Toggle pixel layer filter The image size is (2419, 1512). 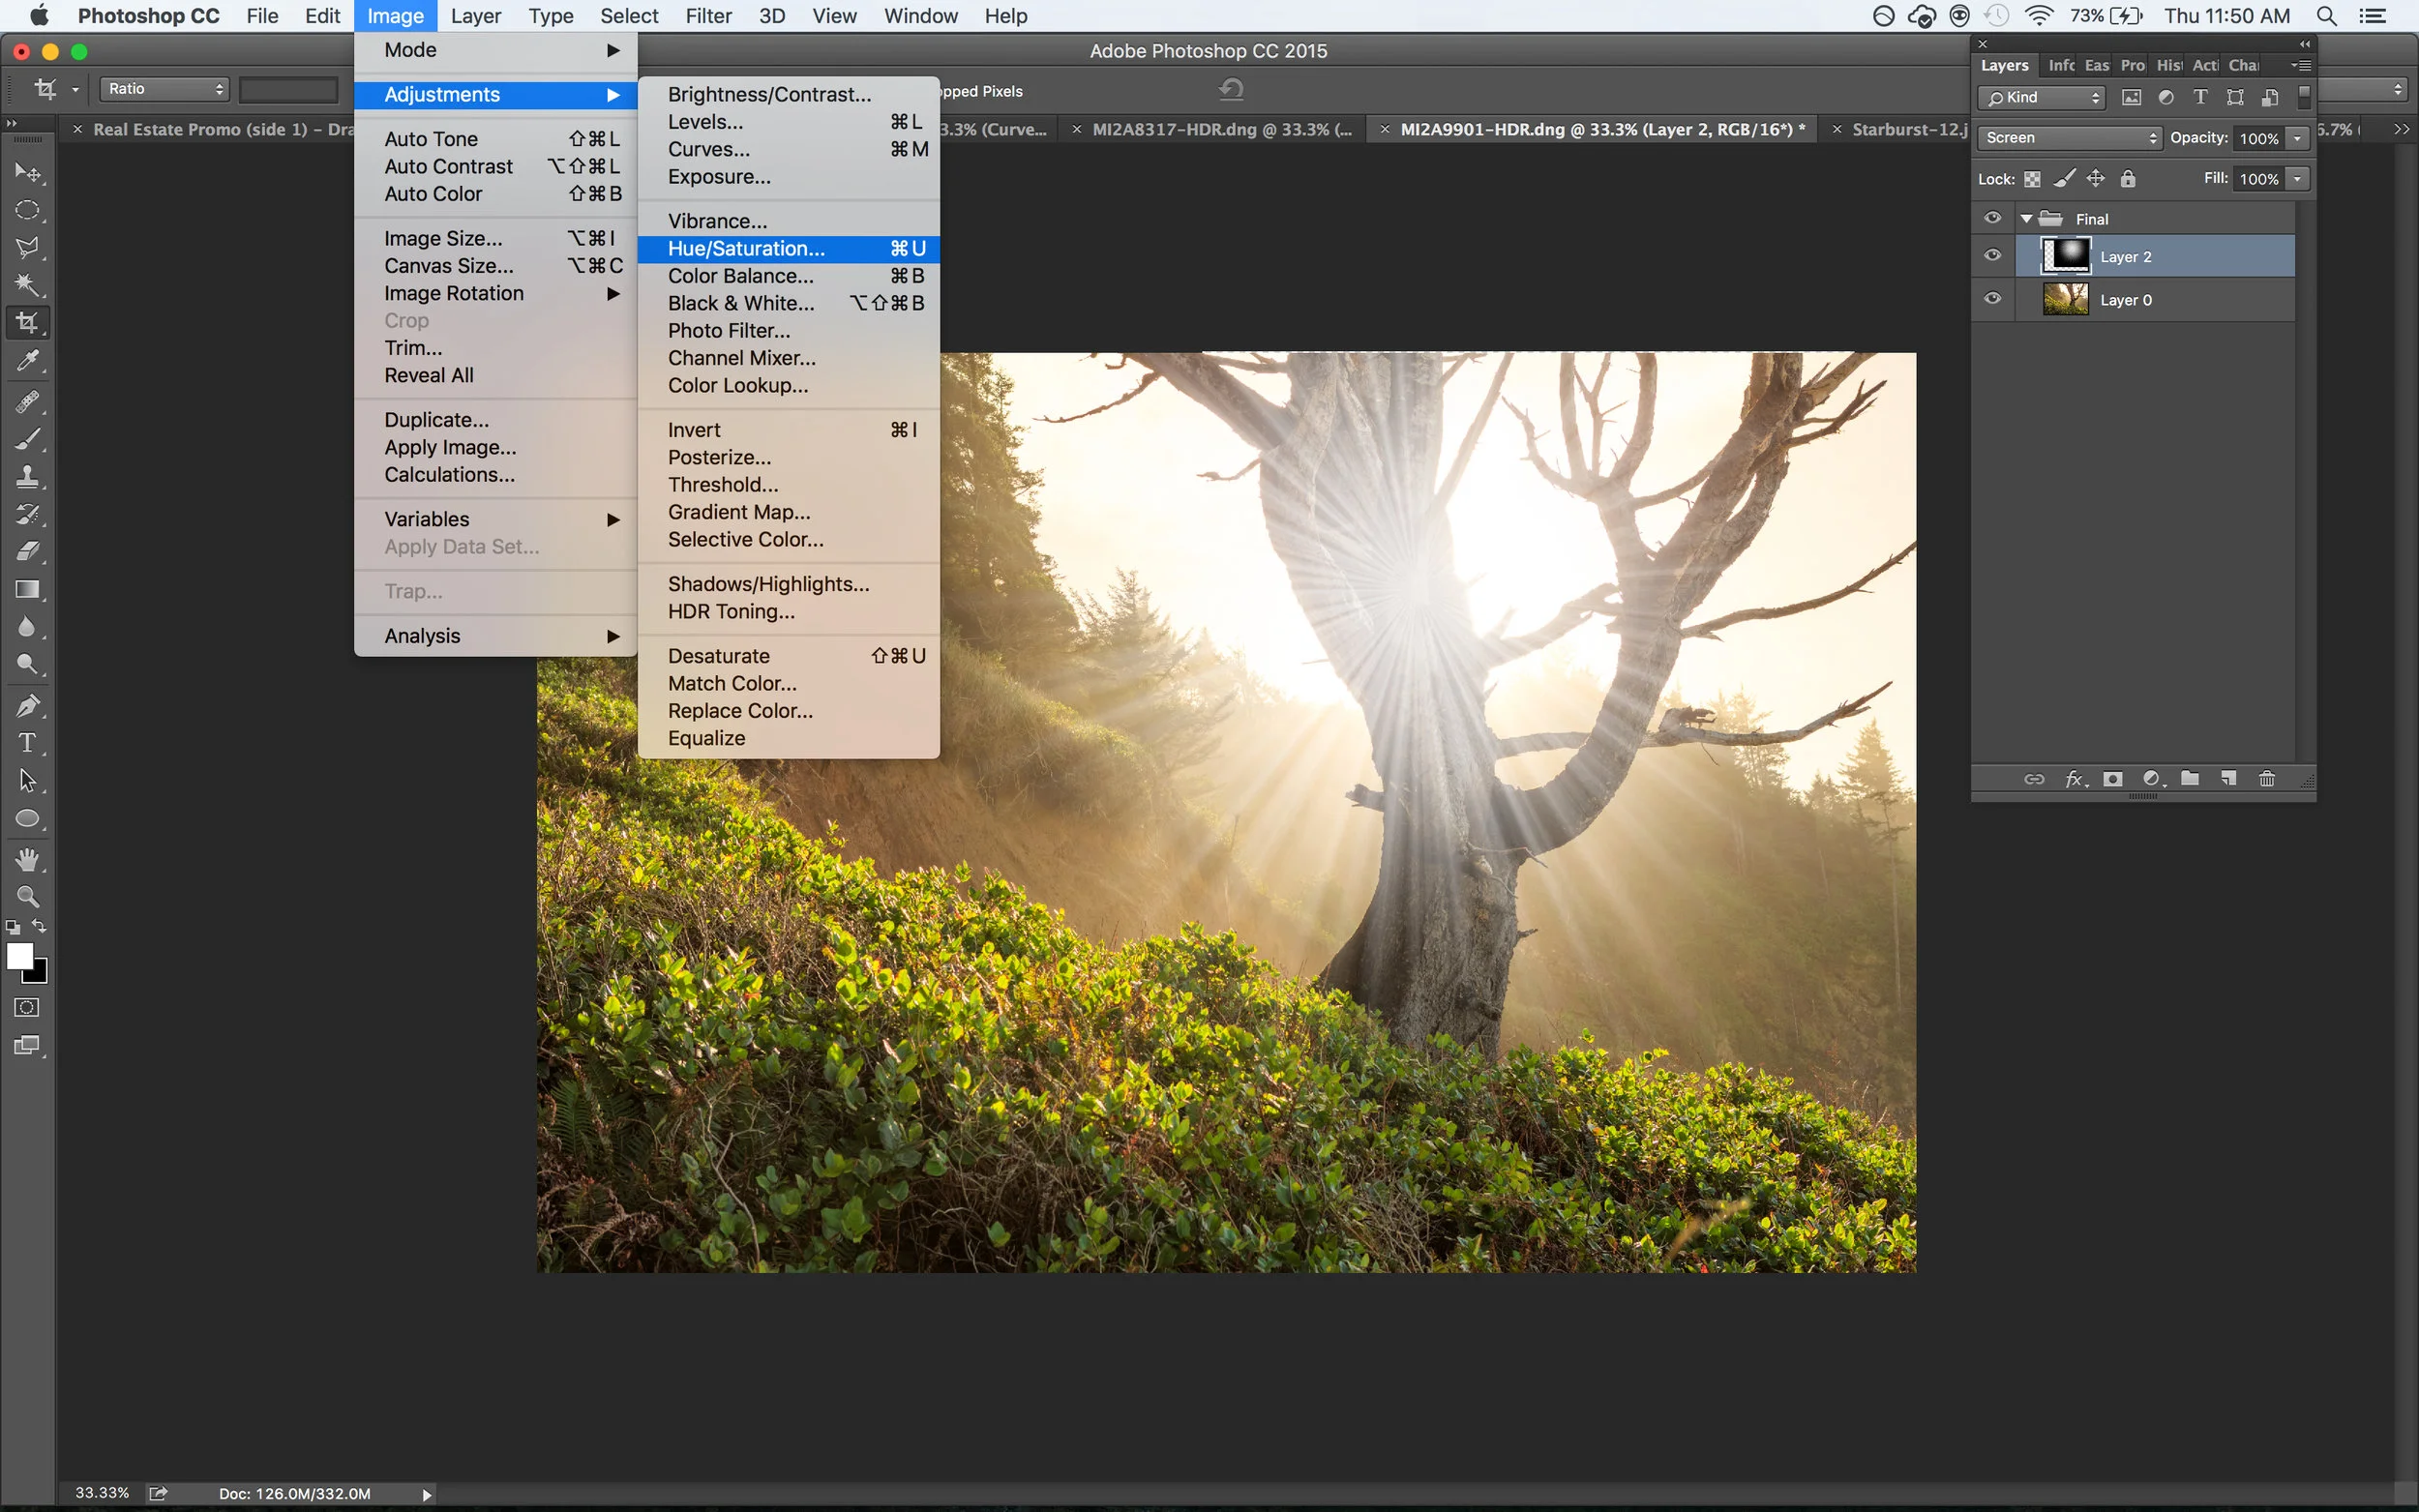[x=2131, y=97]
